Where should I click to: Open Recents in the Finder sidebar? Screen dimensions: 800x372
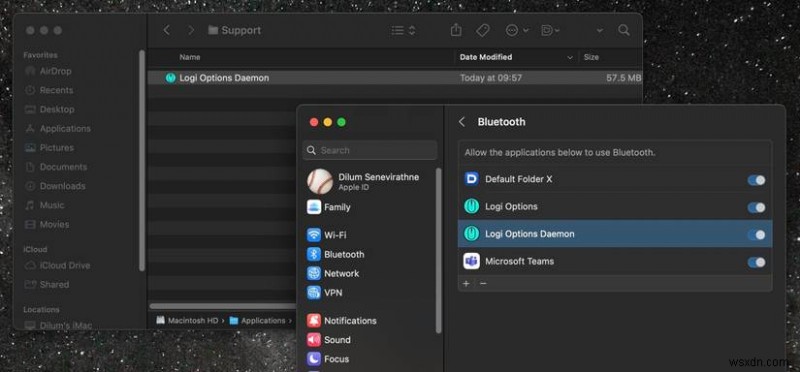(x=49, y=90)
